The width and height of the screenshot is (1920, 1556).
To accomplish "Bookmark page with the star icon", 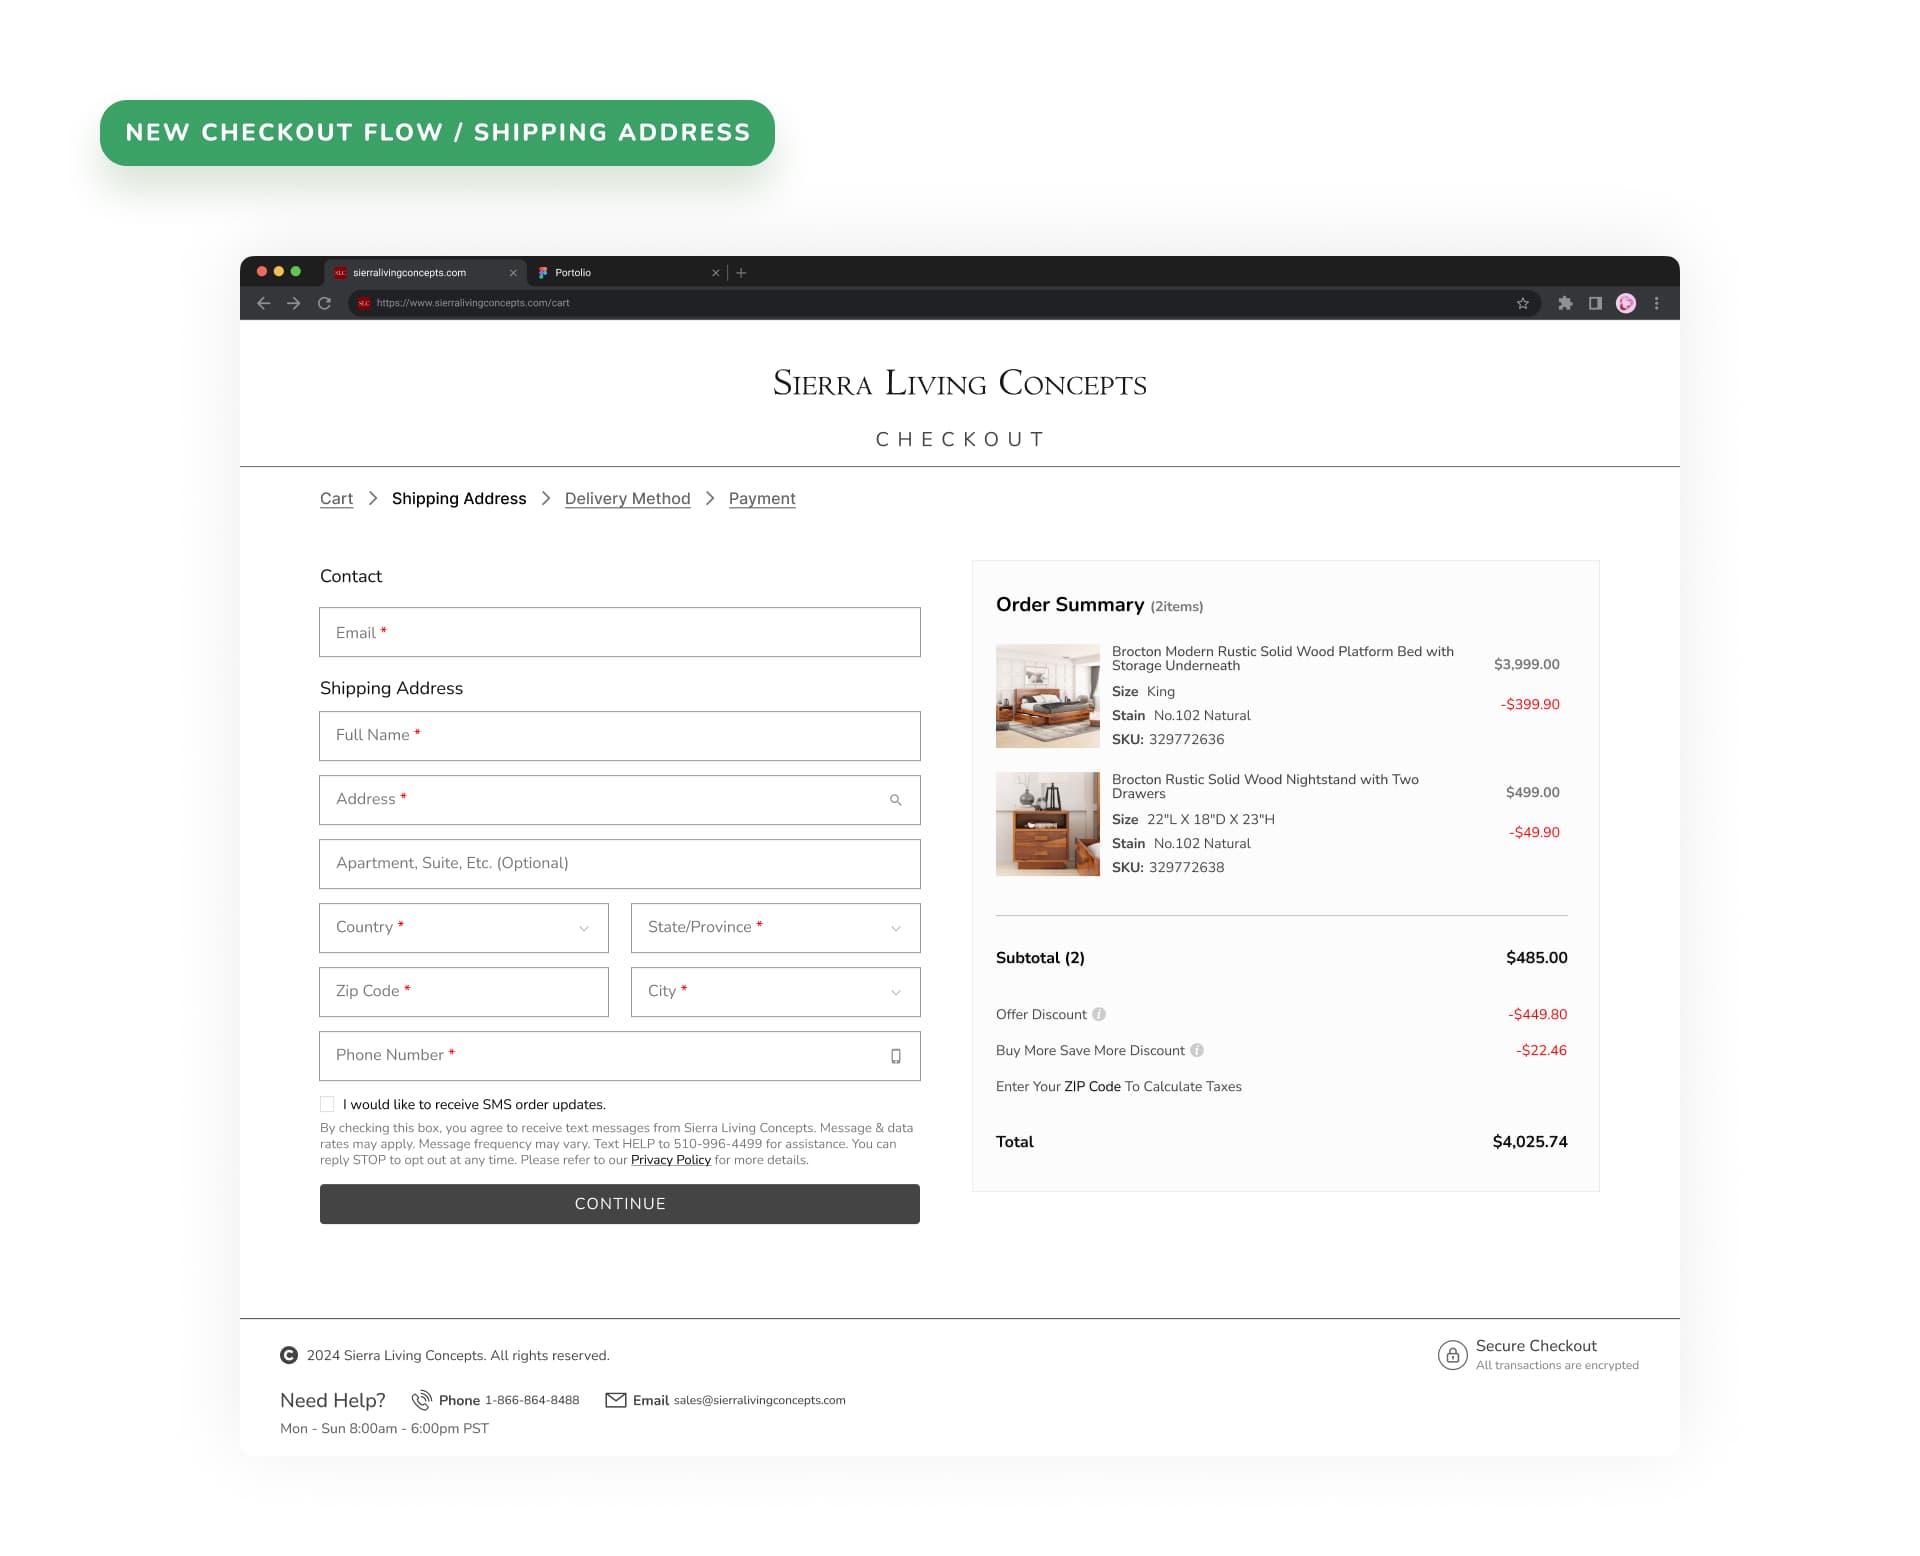I will click(x=1522, y=303).
